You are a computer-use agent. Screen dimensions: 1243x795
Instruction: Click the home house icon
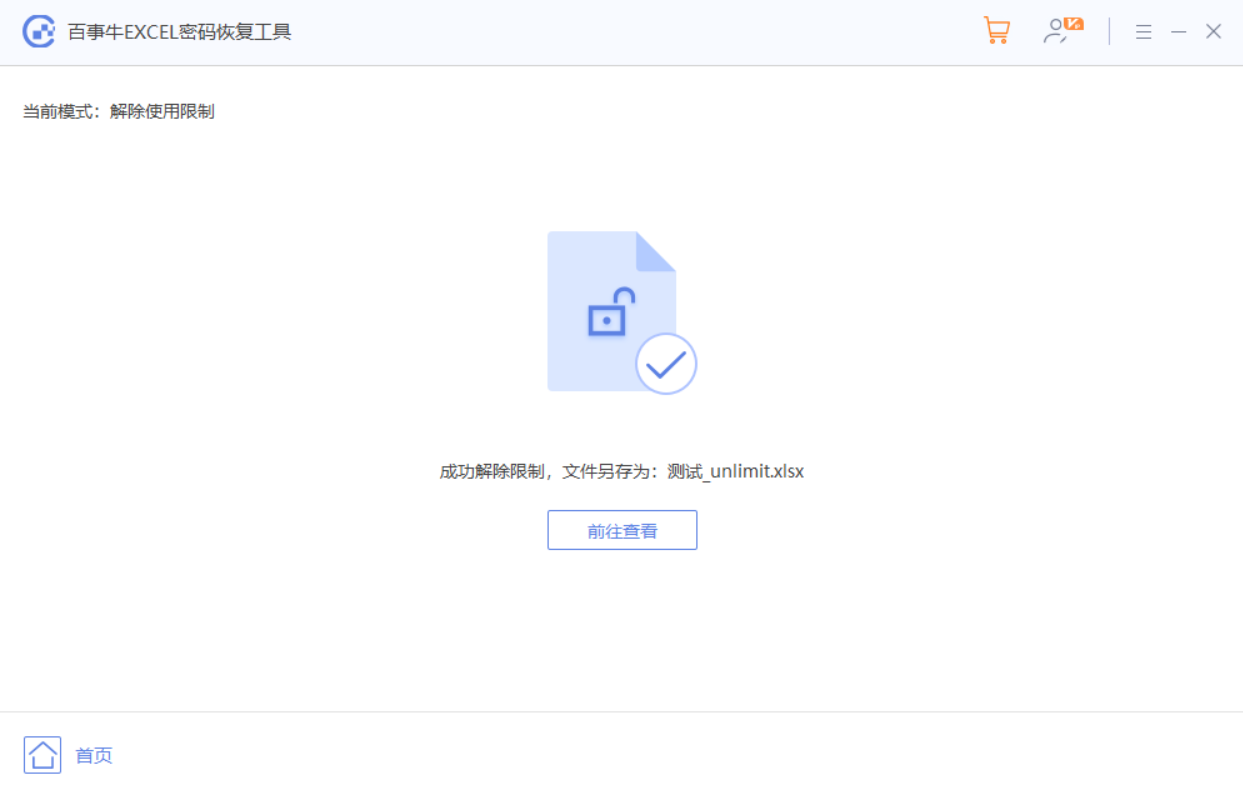click(x=43, y=755)
